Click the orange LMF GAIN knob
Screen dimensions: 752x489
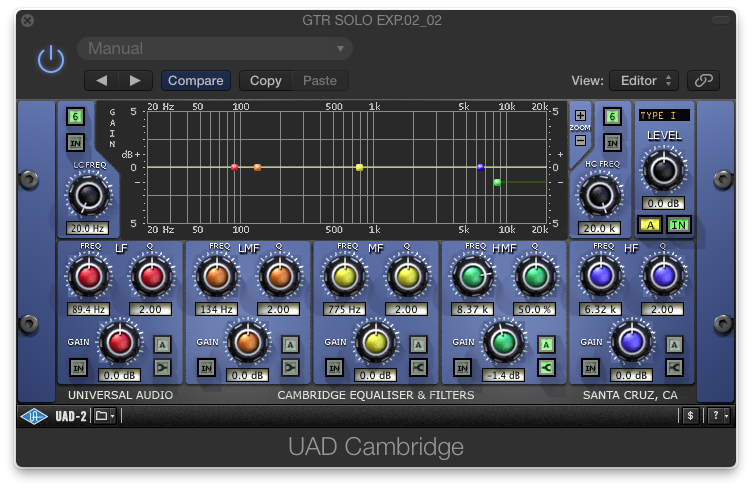point(248,342)
